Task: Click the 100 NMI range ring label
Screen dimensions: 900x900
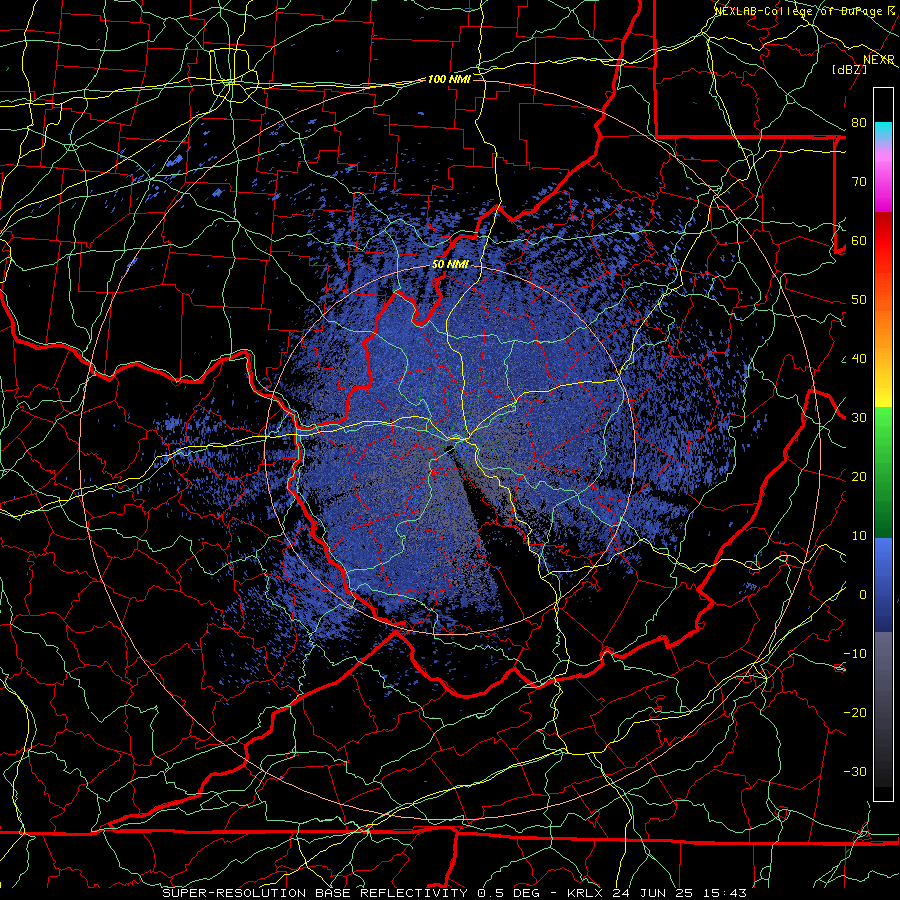Action: (449, 79)
